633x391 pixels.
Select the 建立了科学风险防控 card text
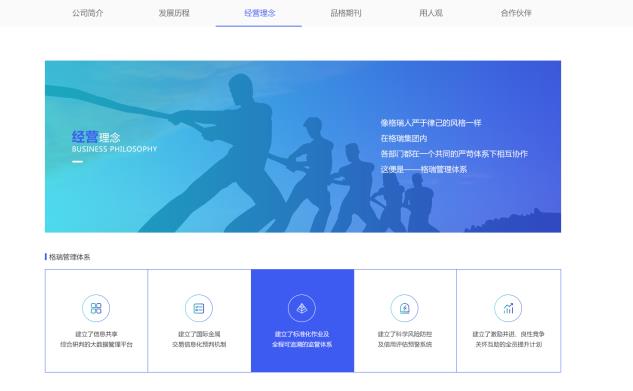pyautogui.click(x=405, y=339)
